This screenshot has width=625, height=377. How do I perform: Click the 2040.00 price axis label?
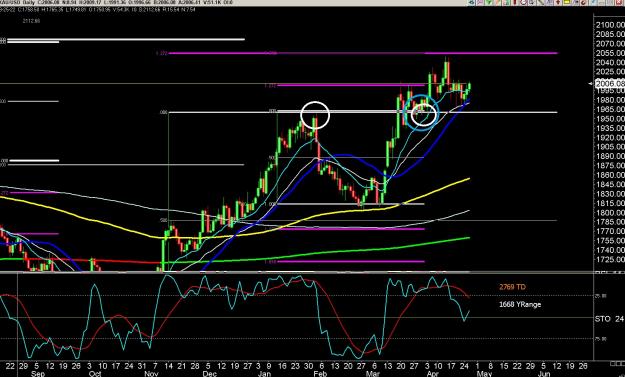pyautogui.click(x=610, y=63)
